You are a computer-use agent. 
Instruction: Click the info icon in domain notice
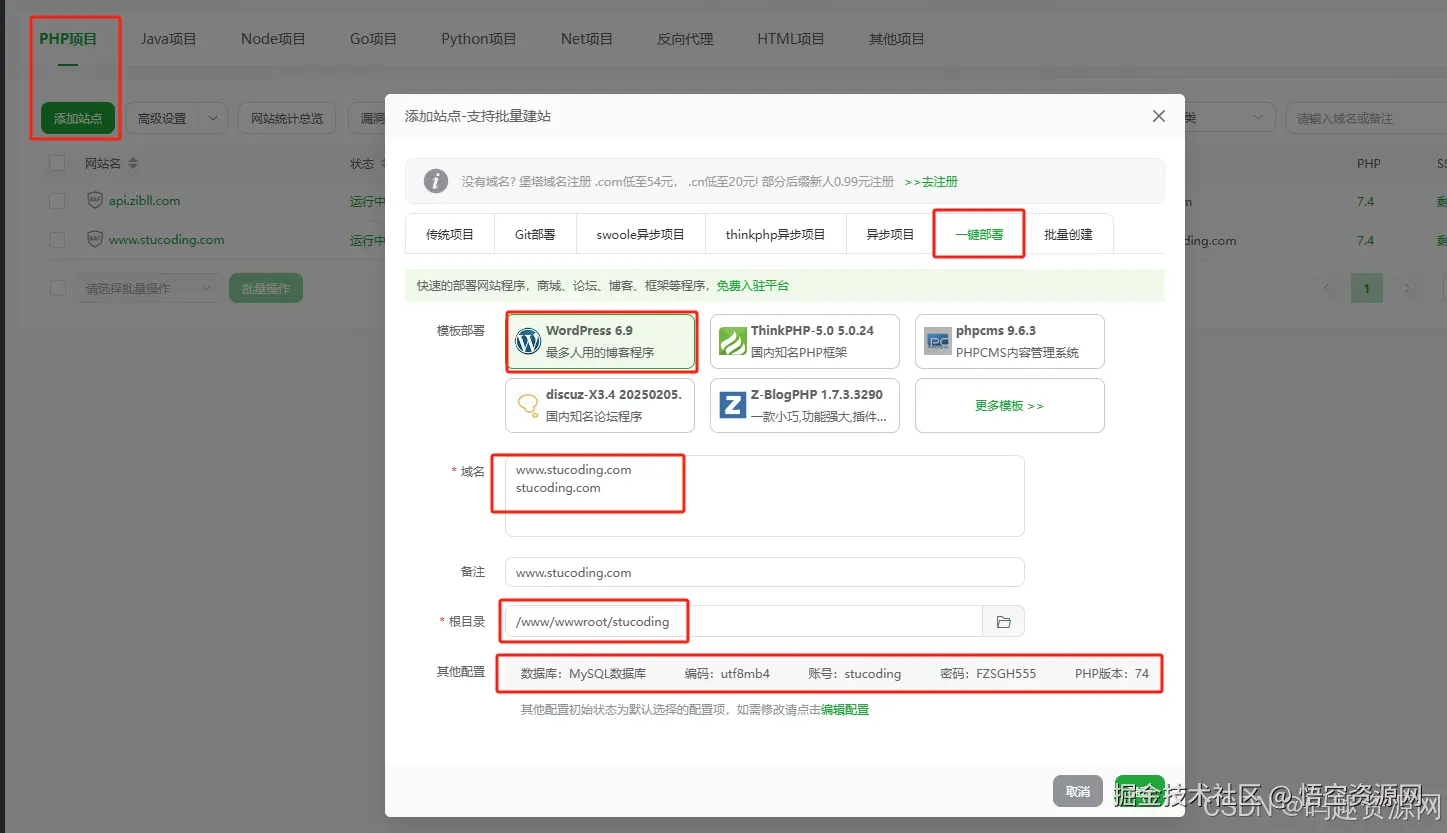pyautogui.click(x=435, y=181)
